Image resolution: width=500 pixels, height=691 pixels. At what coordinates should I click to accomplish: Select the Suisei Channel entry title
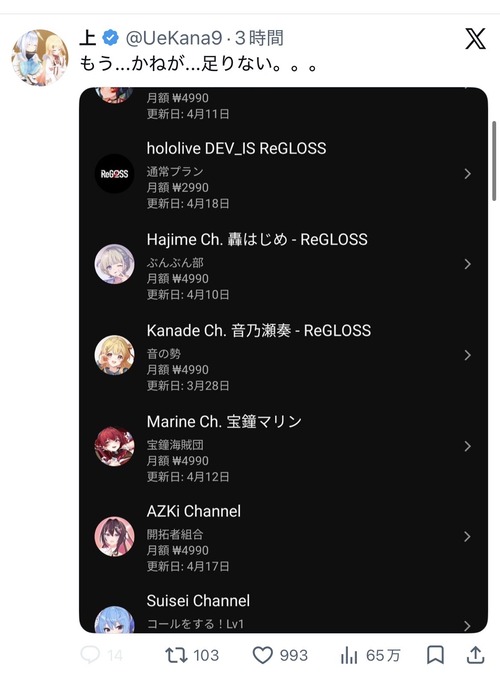tap(198, 601)
